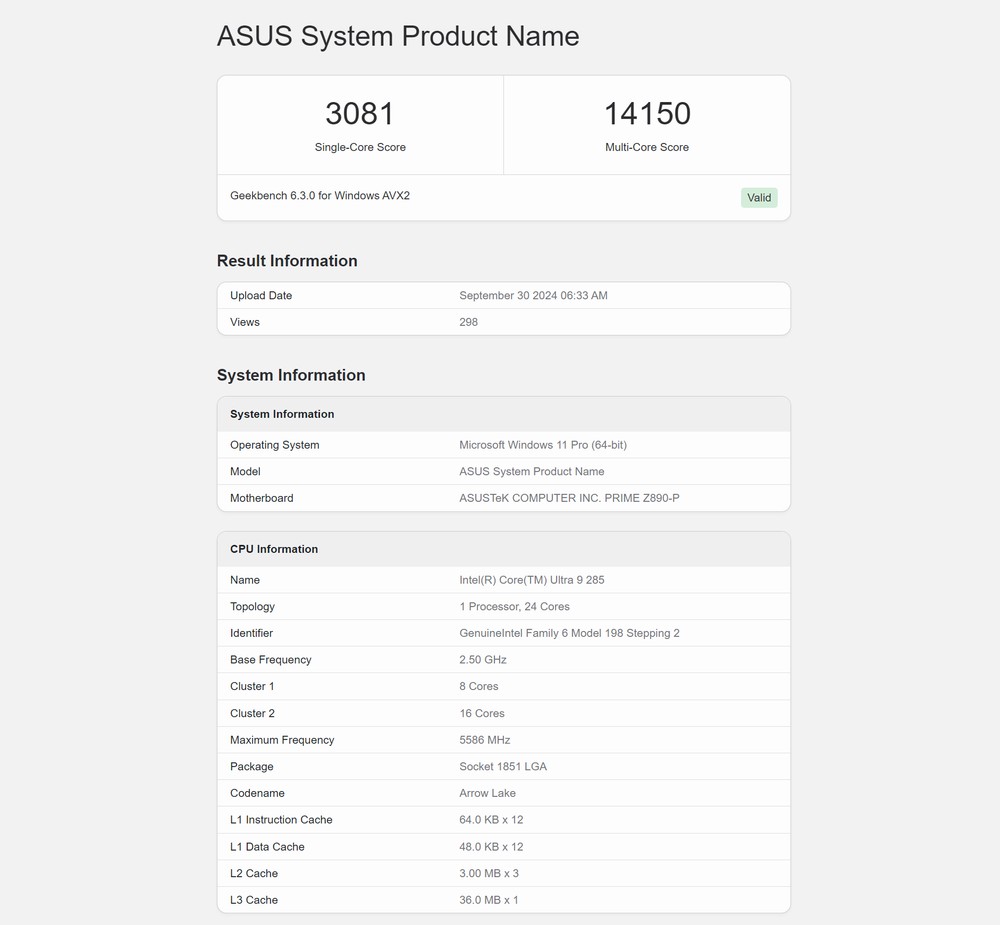1000x925 pixels.
Task: Click the Identifier row label
Action: pyautogui.click(x=251, y=633)
